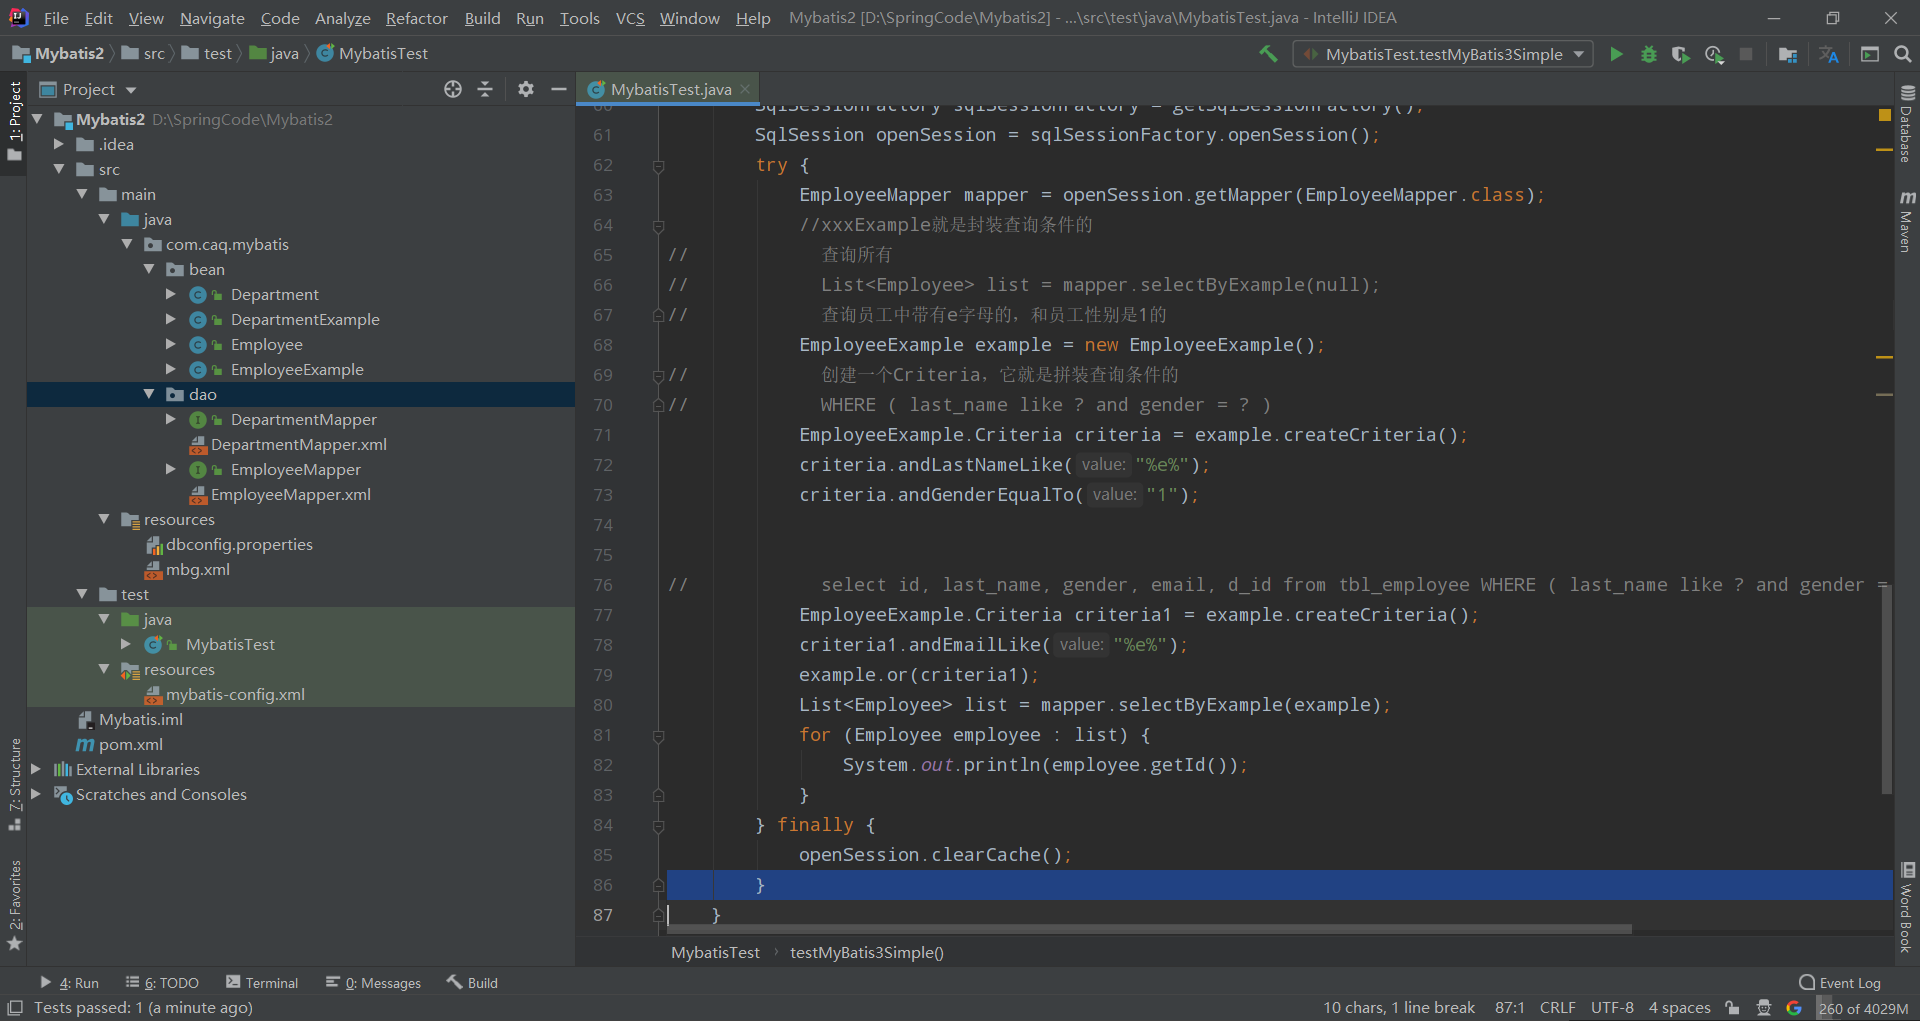Change line separator CRLF in status bar
Image resolution: width=1920 pixels, height=1021 pixels.
1557,1008
